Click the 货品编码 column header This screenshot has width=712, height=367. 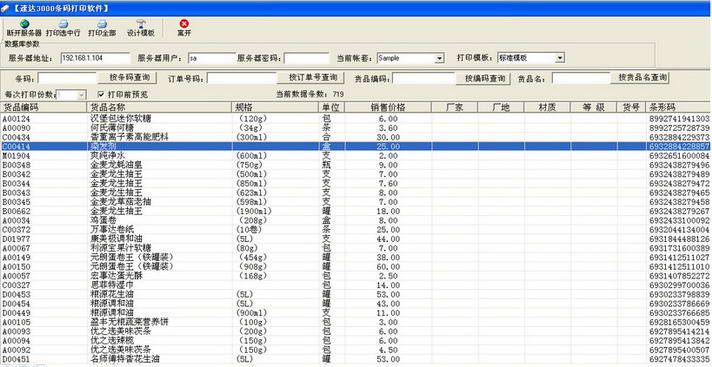pos(43,107)
